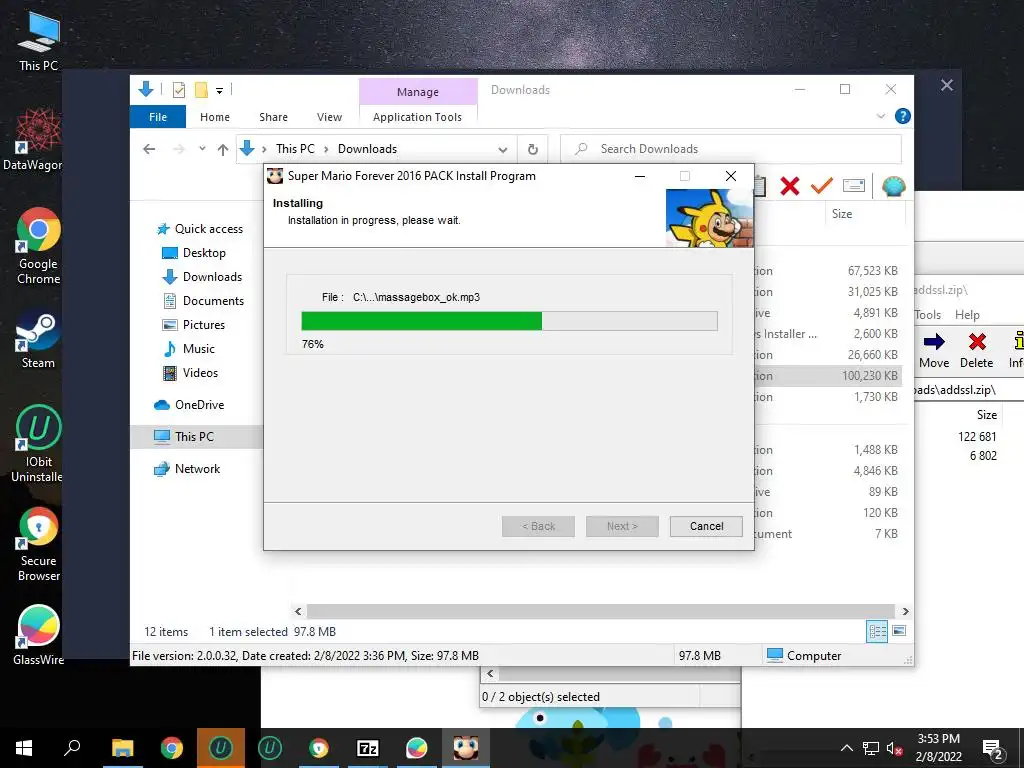Screen dimensions: 1024x768
Task: Click red X icon in rear window toolbar
Action: [790, 186]
